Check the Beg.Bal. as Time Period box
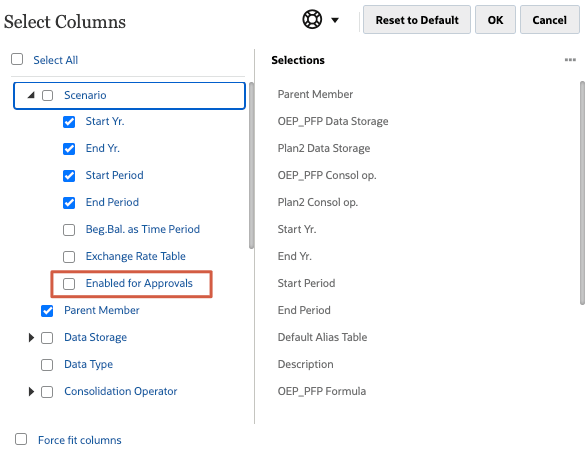587x453 pixels. pos(69,230)
